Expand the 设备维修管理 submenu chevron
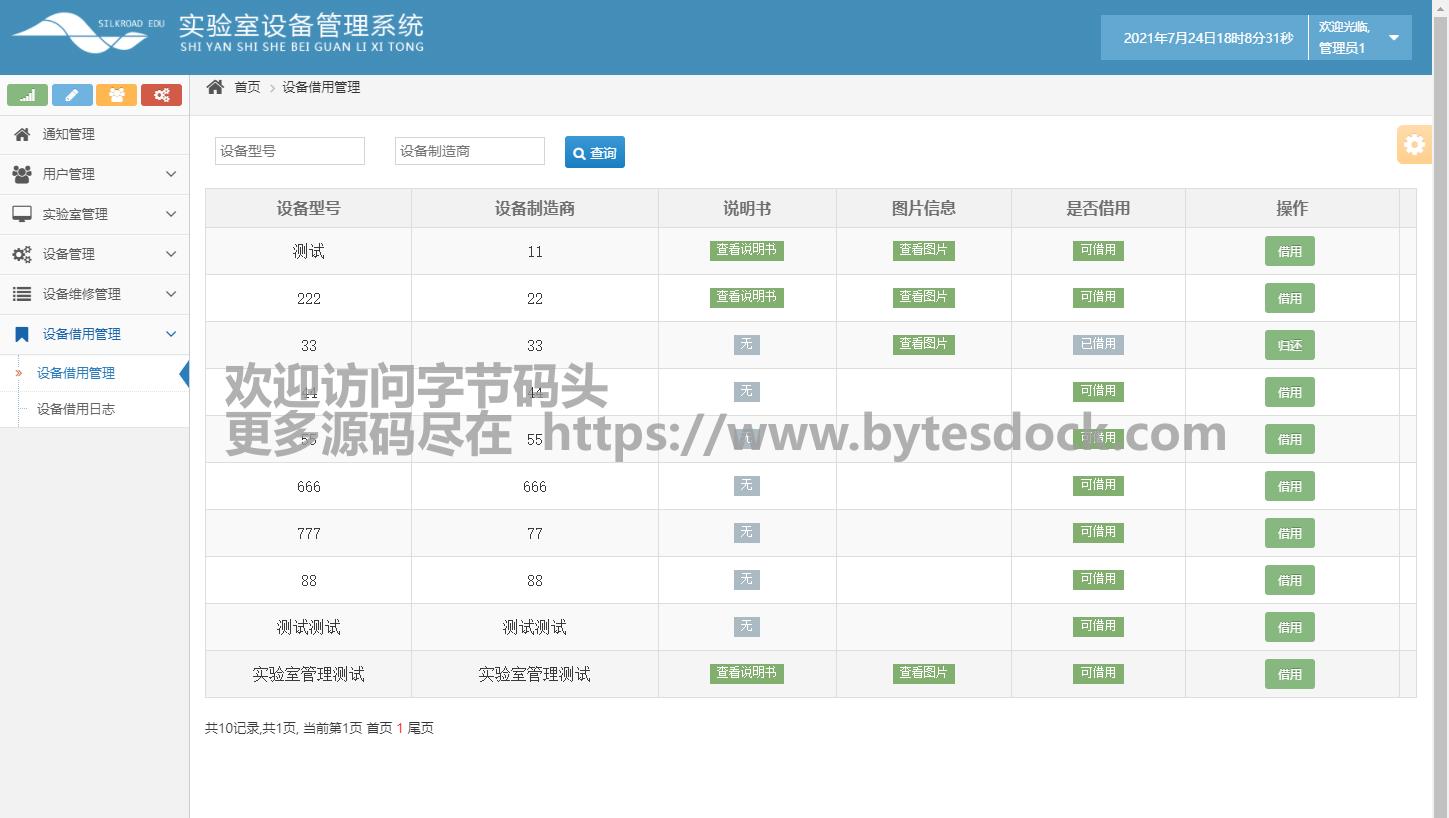 [x=171, y=294]
